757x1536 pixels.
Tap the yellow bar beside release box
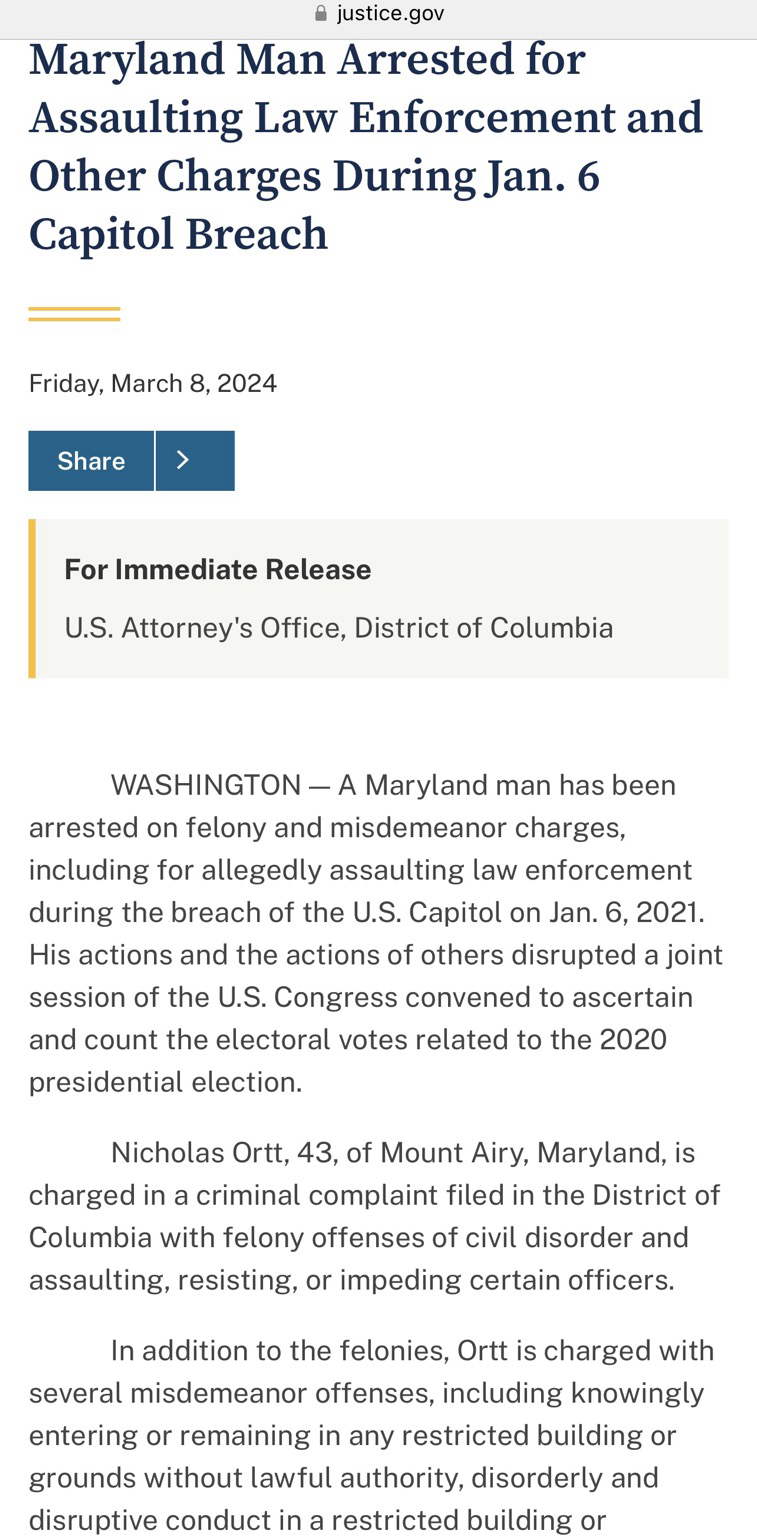tap(32, 598)
